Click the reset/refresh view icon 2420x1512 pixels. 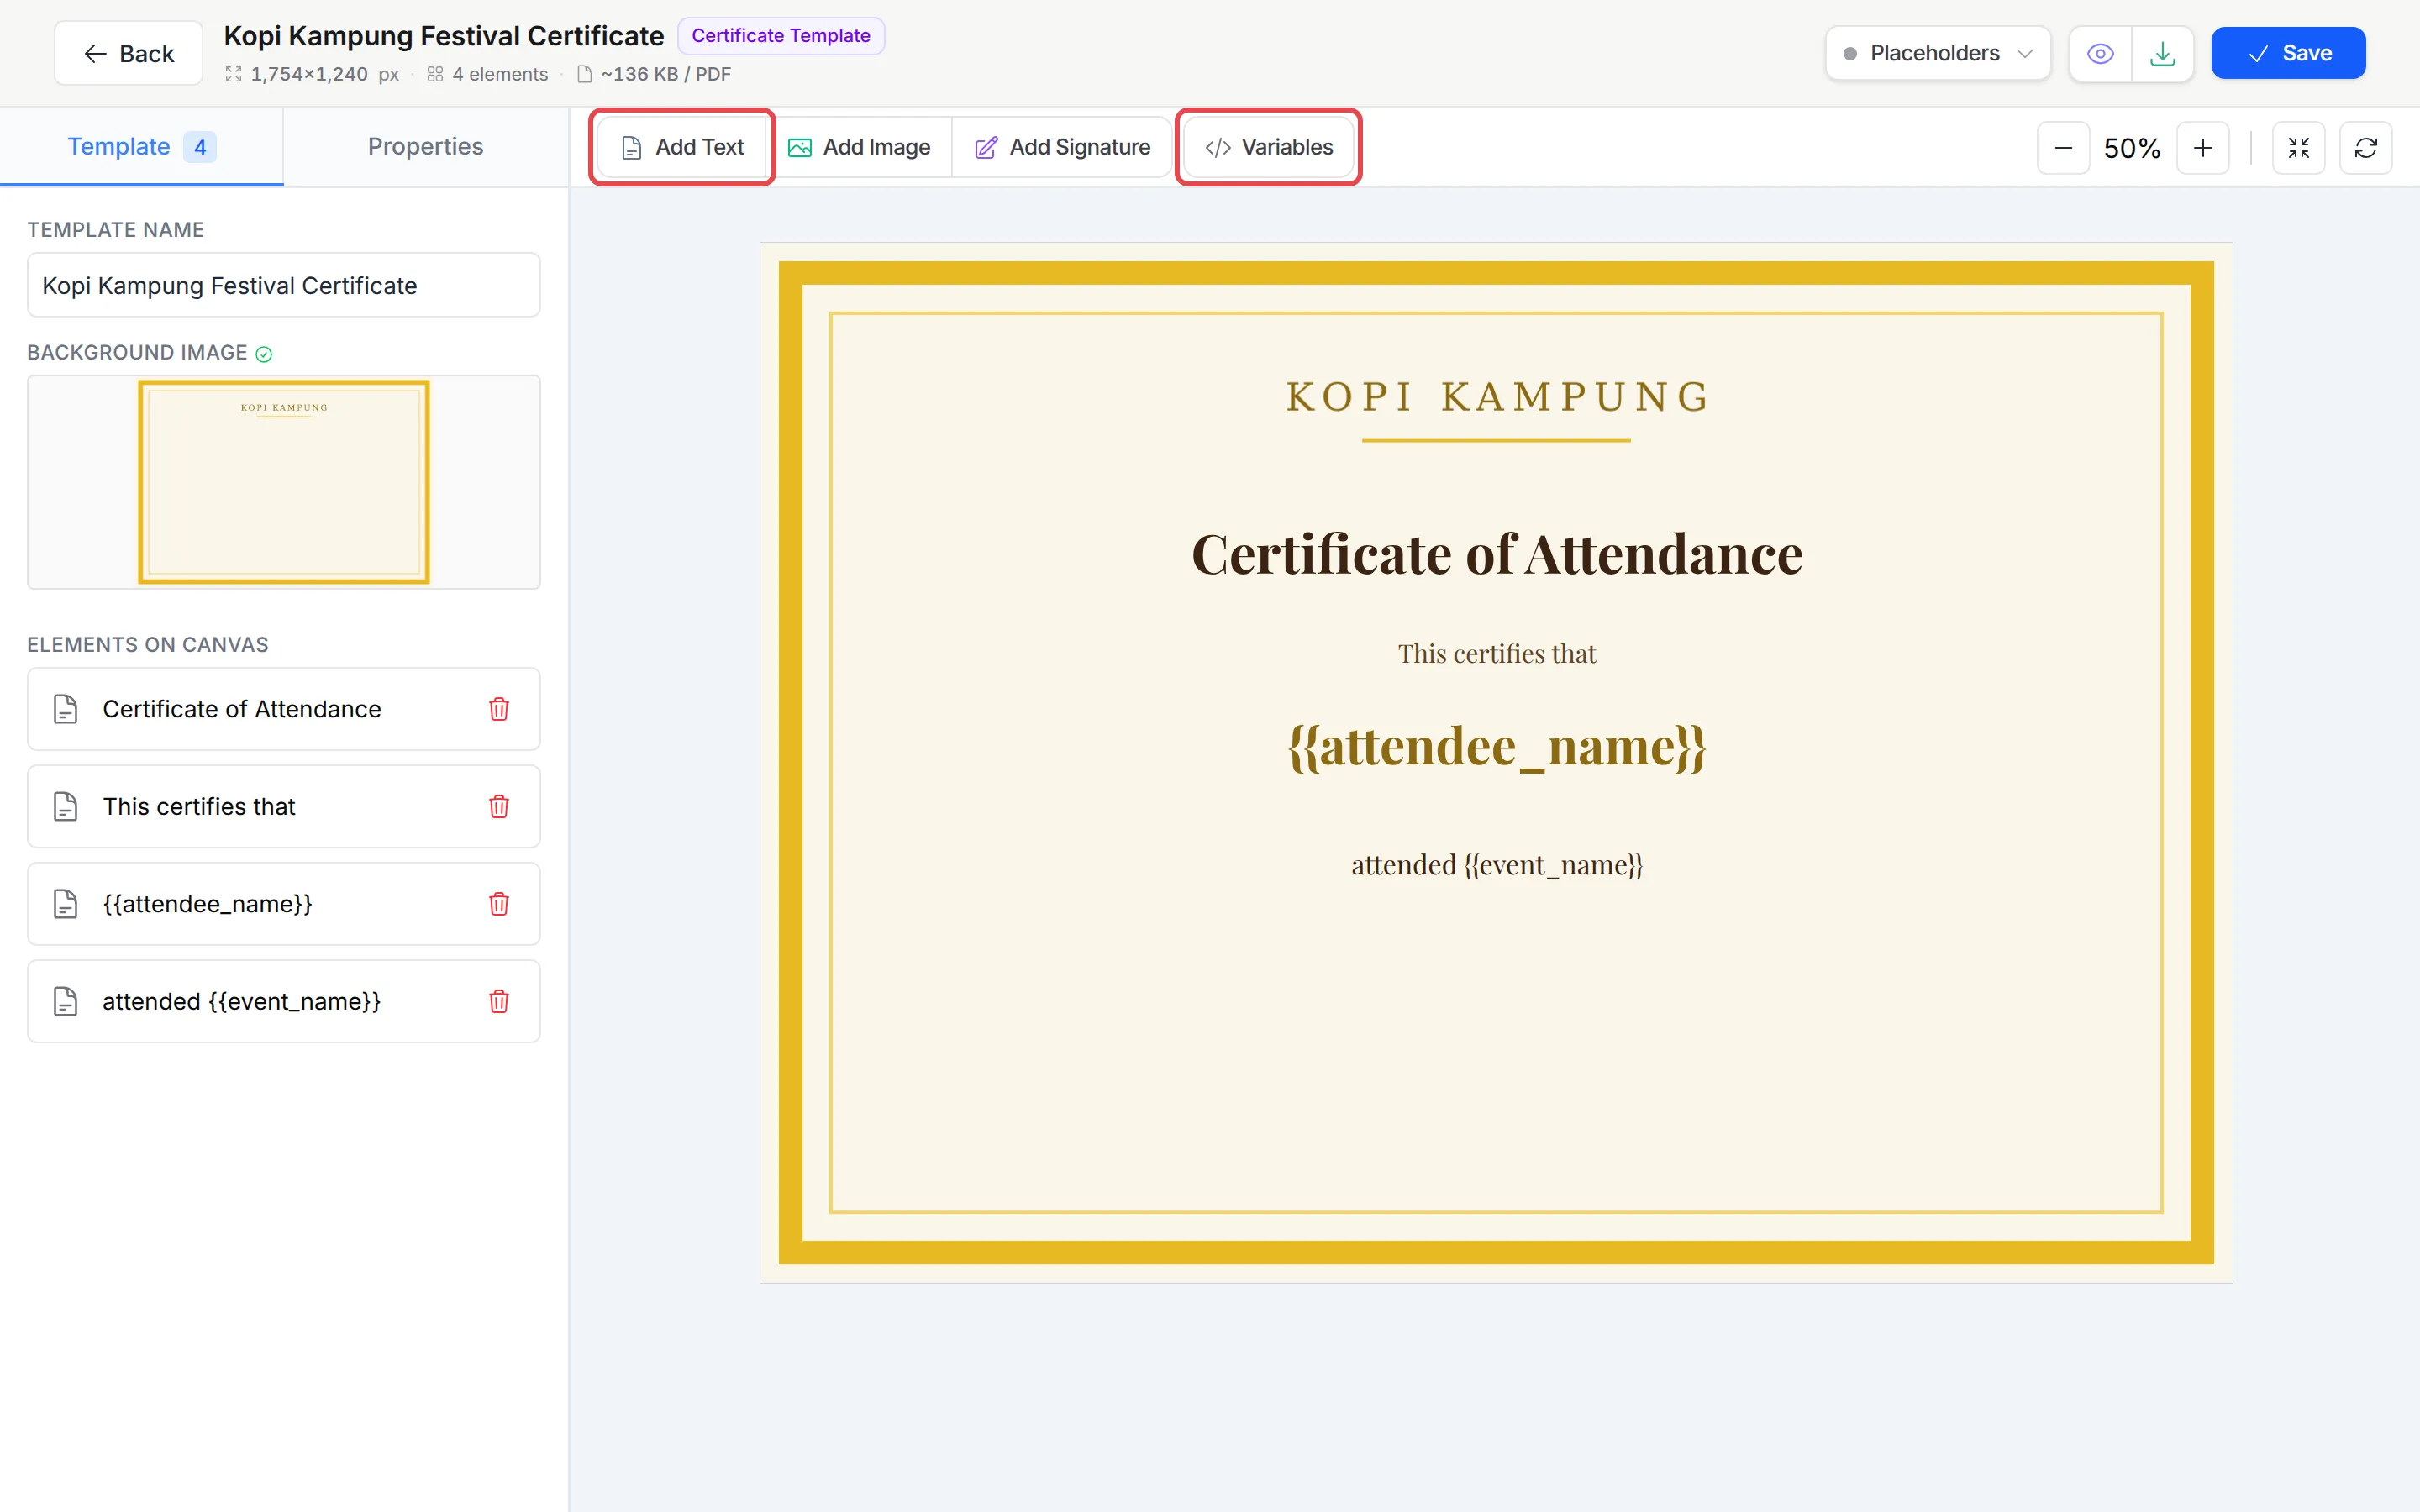[x=2365, y=148]
